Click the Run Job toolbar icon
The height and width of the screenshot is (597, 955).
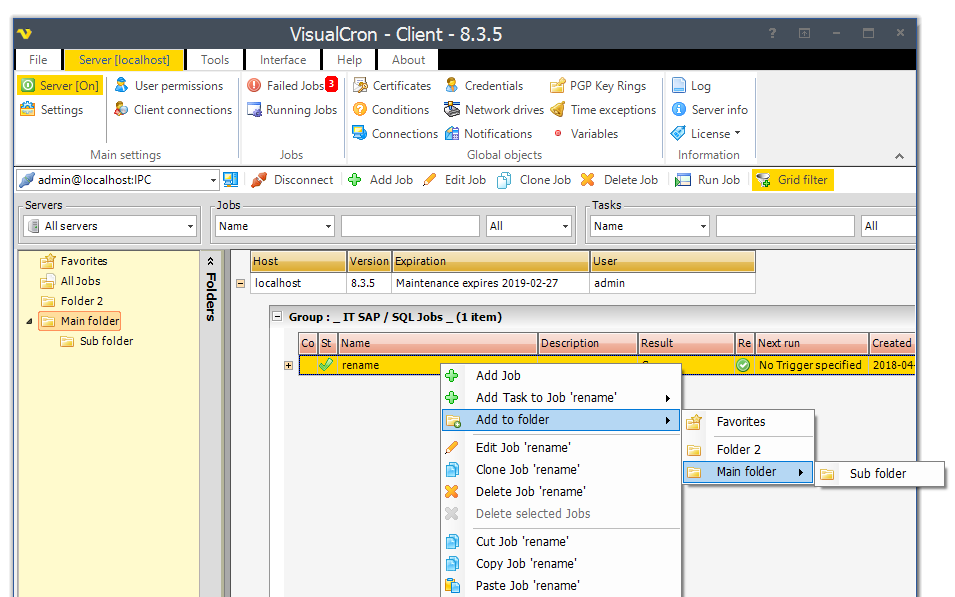coord(684,180)
